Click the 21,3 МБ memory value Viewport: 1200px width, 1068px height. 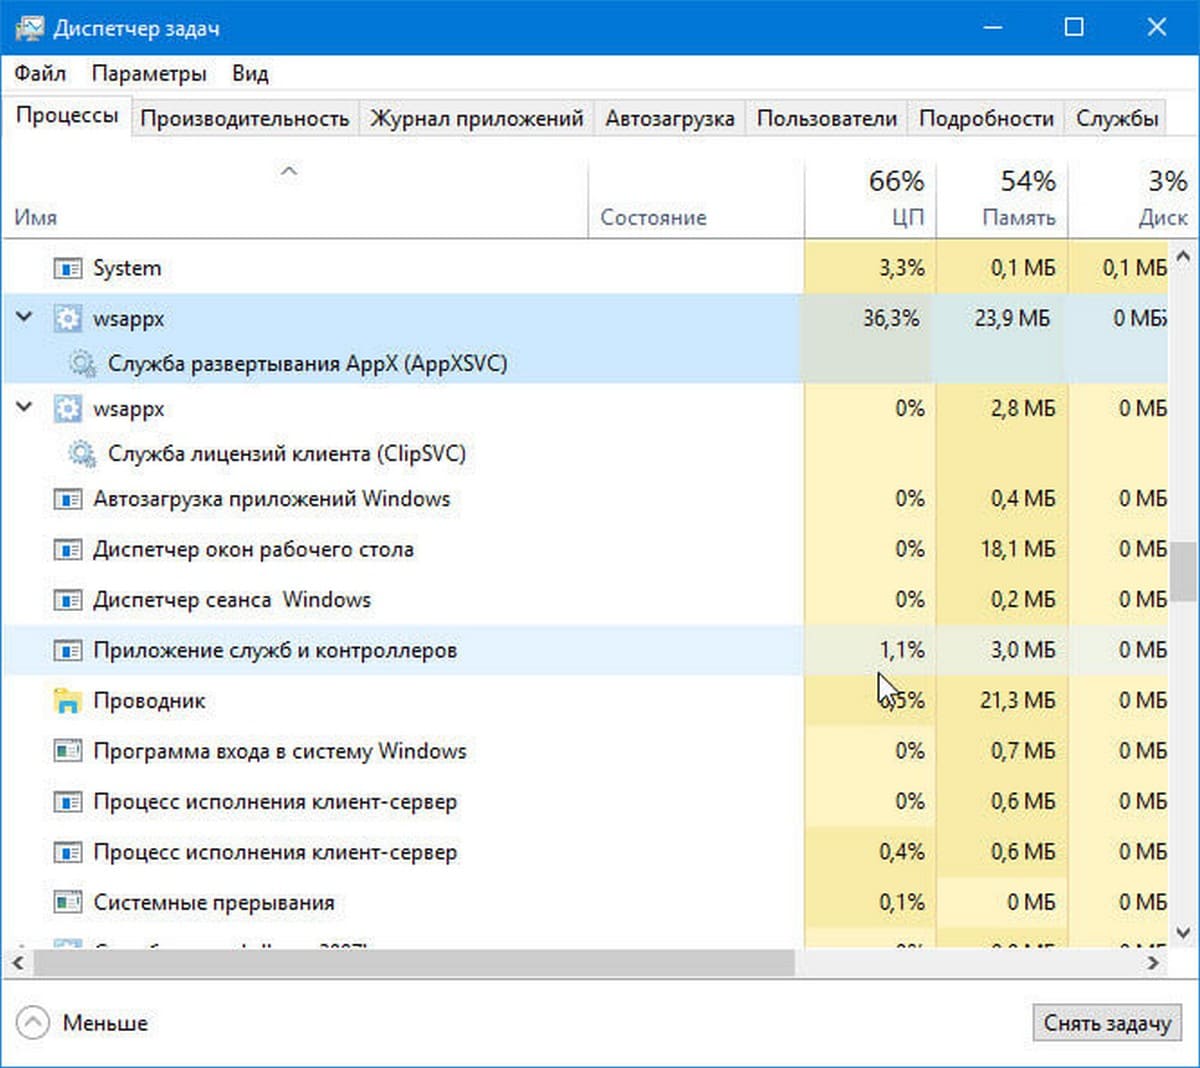(1018, 701)
